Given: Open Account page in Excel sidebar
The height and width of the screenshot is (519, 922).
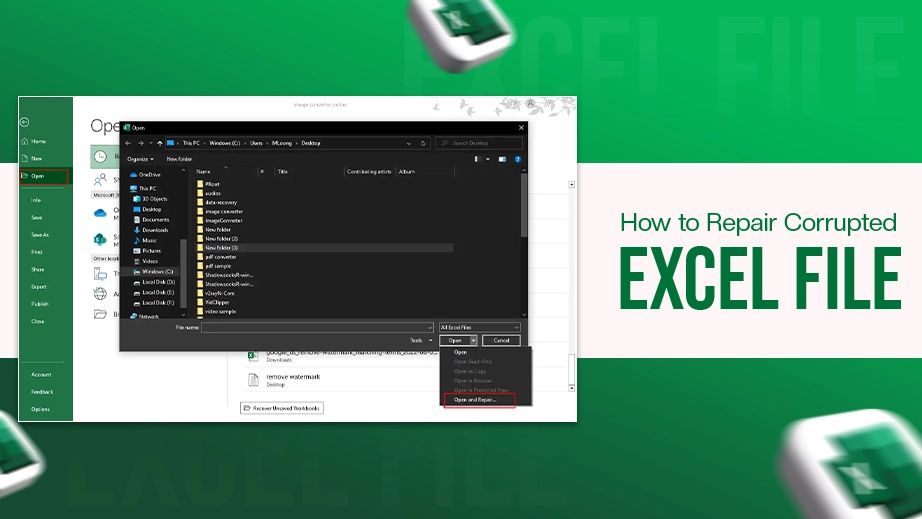Looking at the screenshot, I should (41, 374).
